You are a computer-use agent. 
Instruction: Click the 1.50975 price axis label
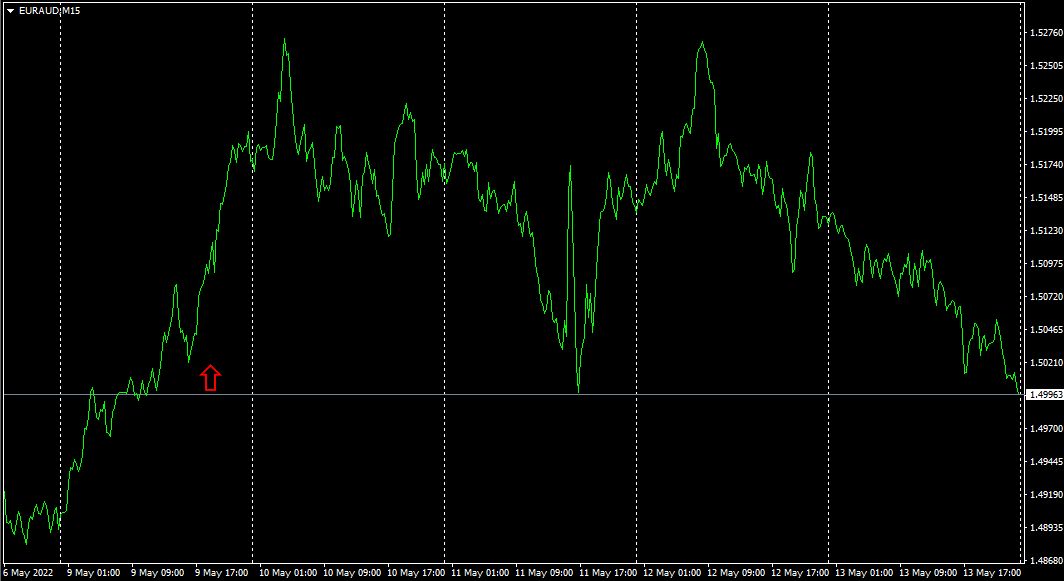1046,263
